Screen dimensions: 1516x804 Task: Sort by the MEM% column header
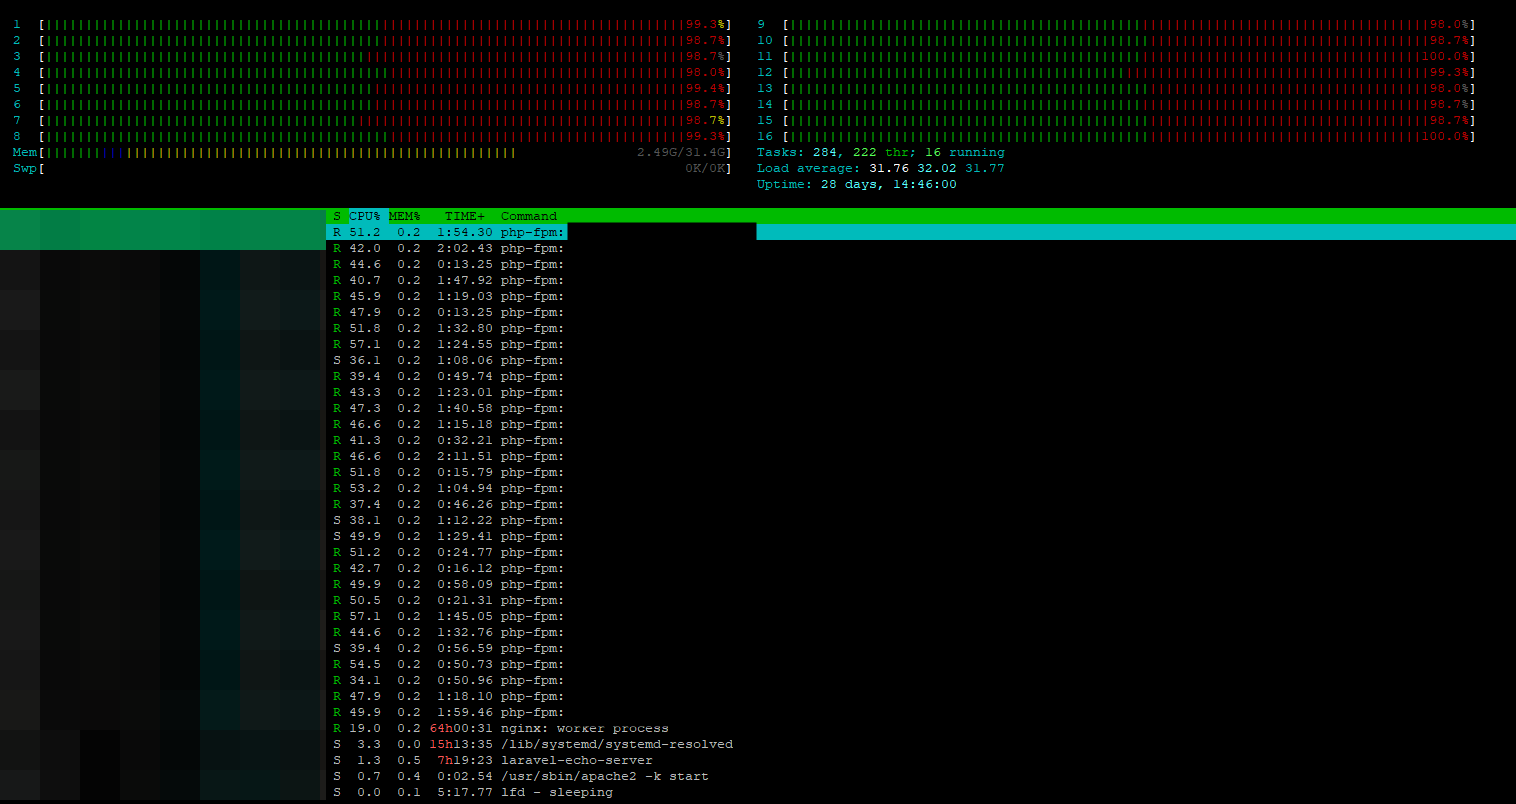pyautogui.click(x=404, y=216)
